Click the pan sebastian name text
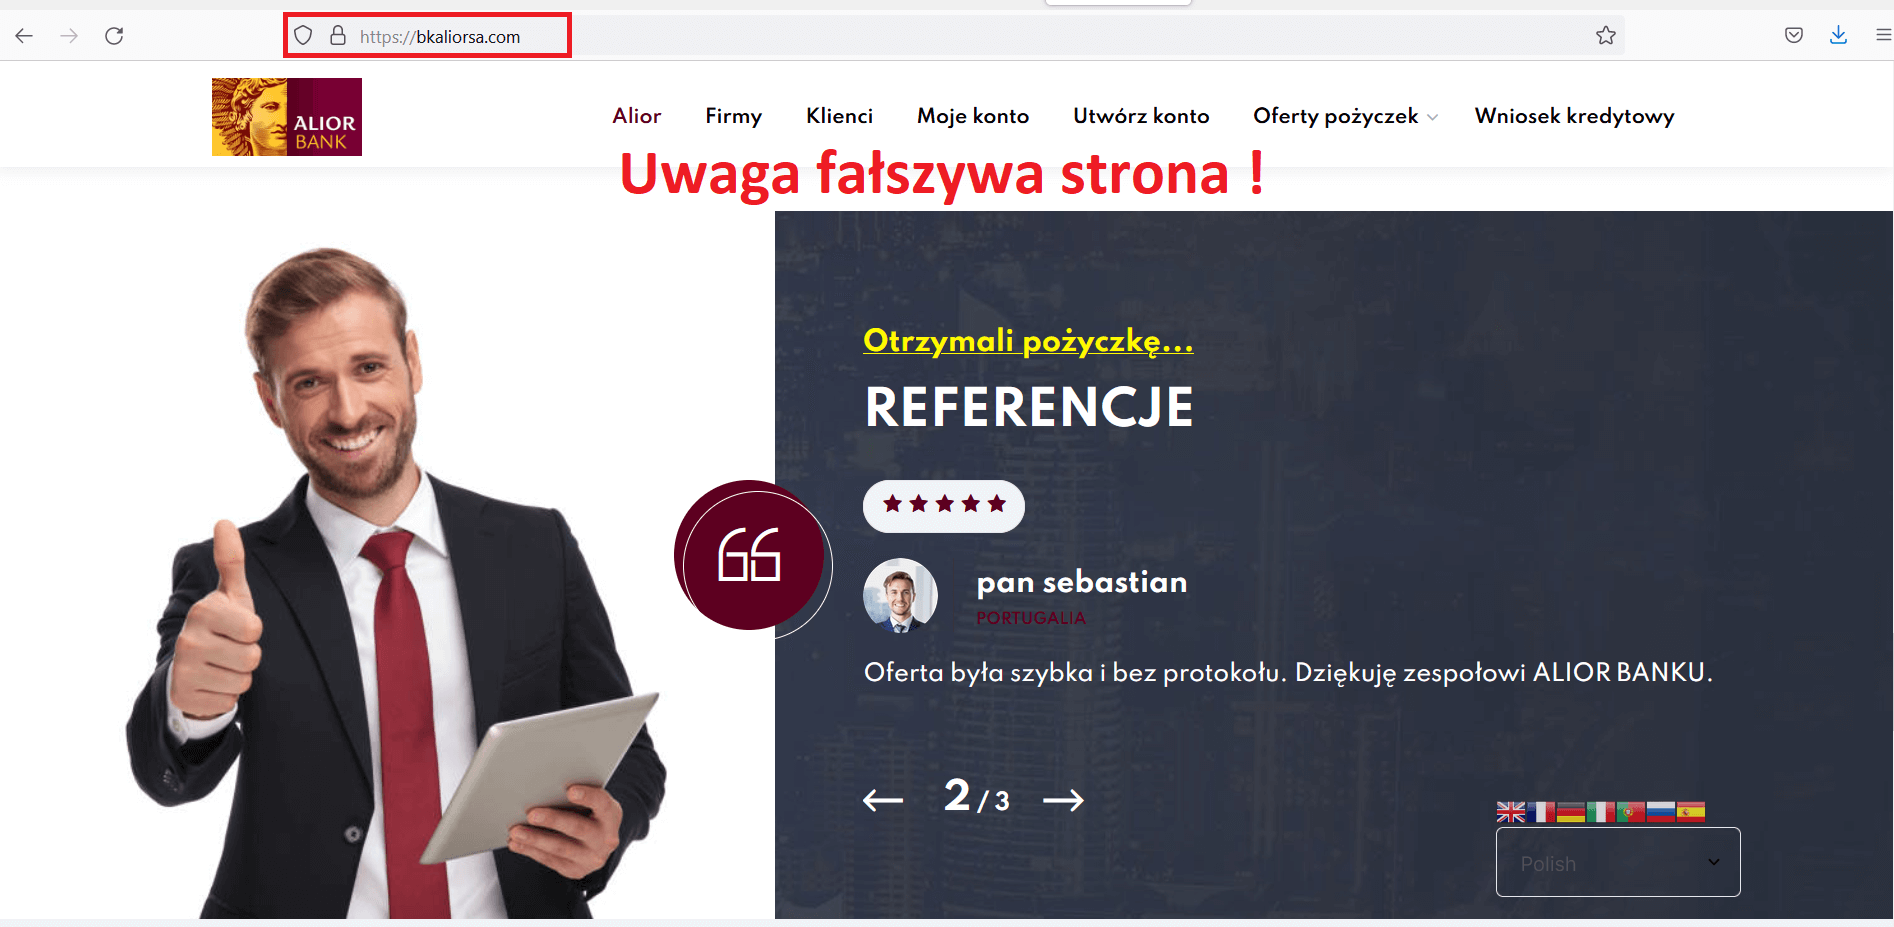Screen dimensions: 1894x927 pyautogui.click(x=1082, y=582)
